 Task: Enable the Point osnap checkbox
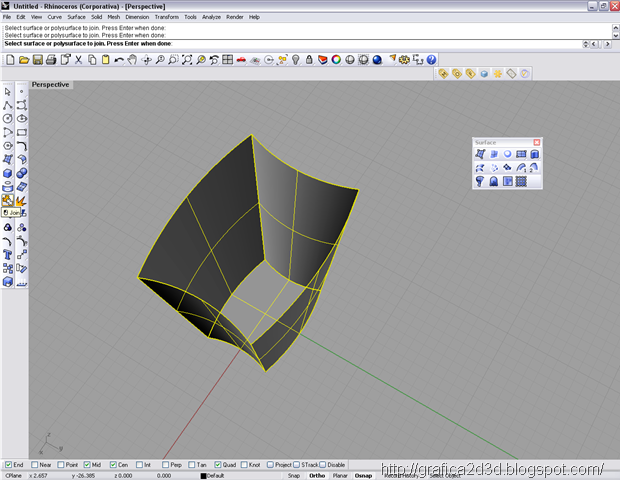[60, 465]
